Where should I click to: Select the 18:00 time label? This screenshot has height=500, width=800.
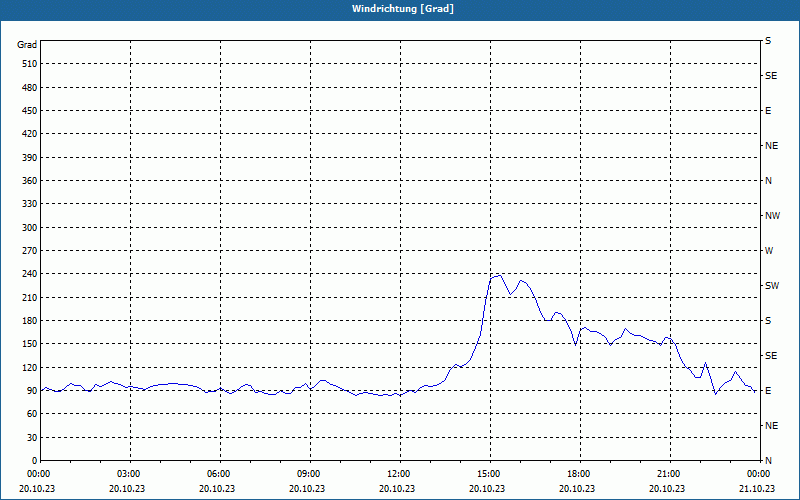[x=580, y=474]
